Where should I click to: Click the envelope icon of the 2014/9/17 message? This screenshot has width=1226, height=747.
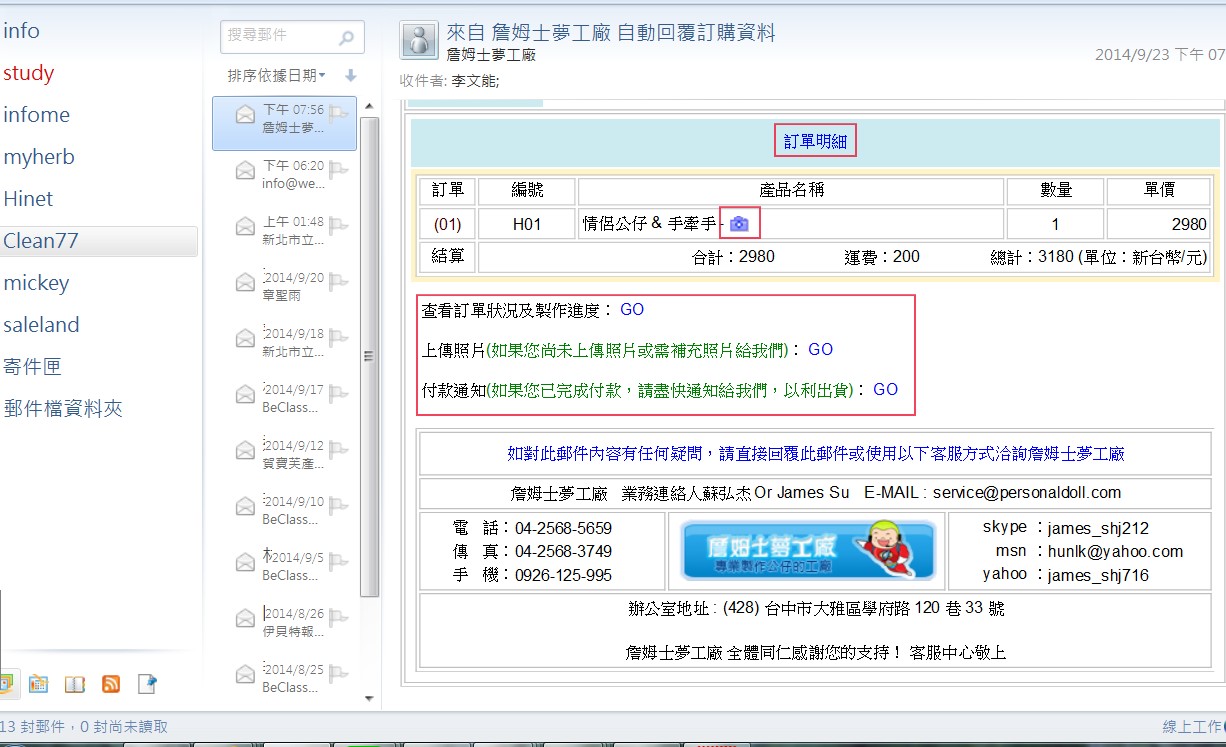coord(245,395)
